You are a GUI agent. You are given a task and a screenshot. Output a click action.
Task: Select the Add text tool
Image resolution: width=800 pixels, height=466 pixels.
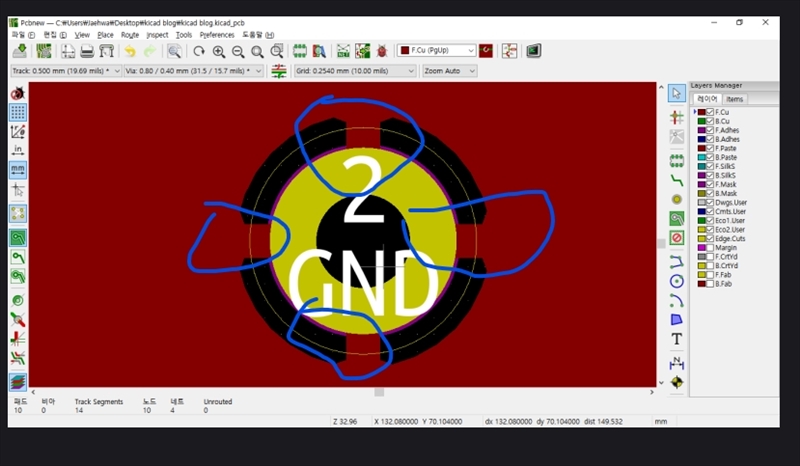677,339
